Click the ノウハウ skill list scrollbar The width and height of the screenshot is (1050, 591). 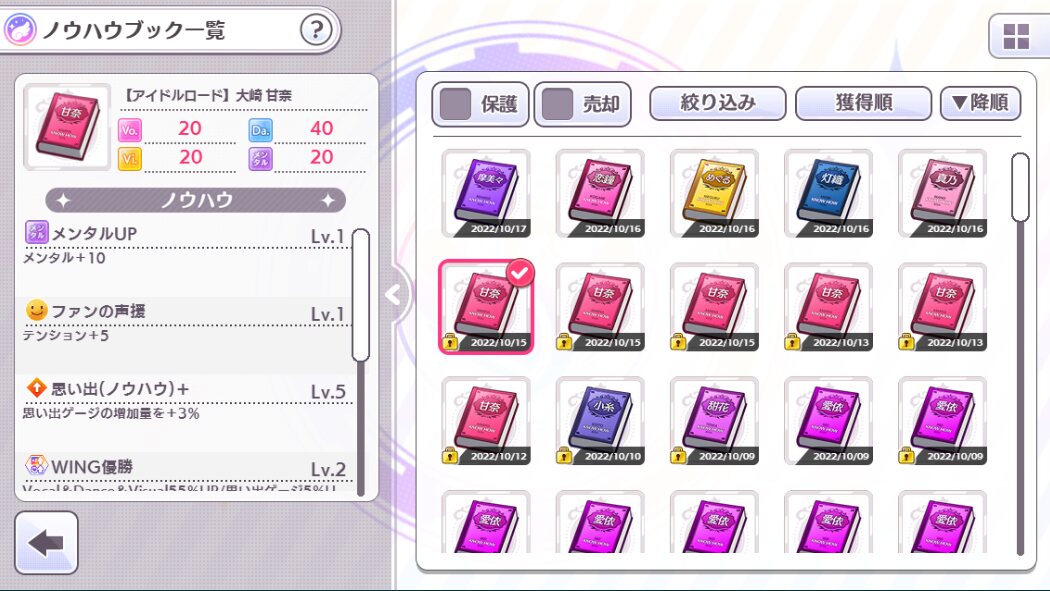[x=360, y=295]
